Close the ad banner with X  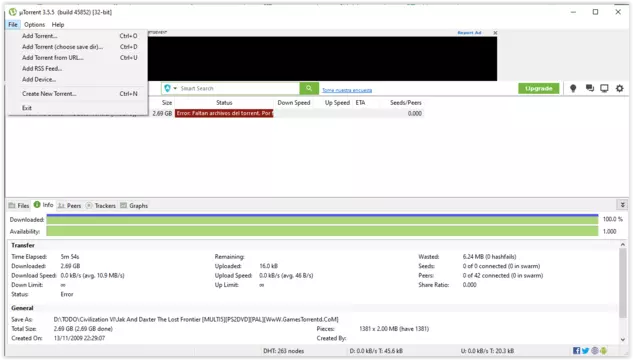495,33
